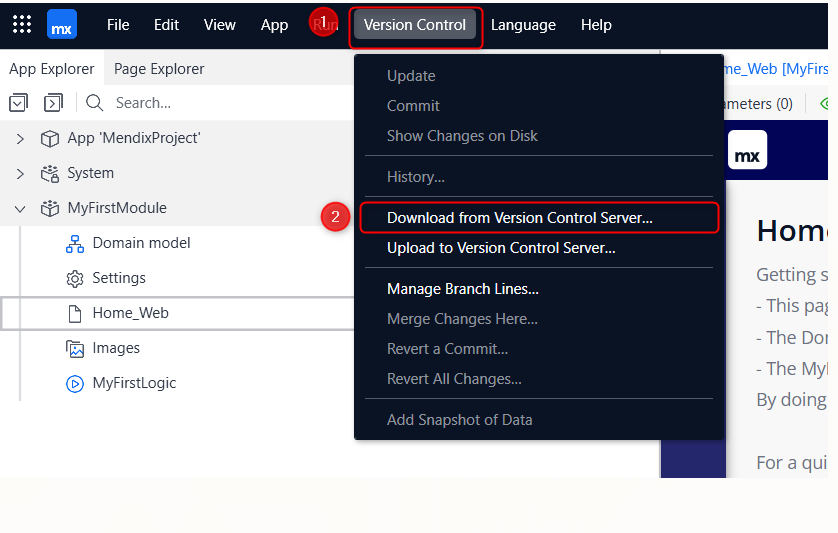Select the Home_Web page tree item
The image size is (838, 533).
coord(130,313)
